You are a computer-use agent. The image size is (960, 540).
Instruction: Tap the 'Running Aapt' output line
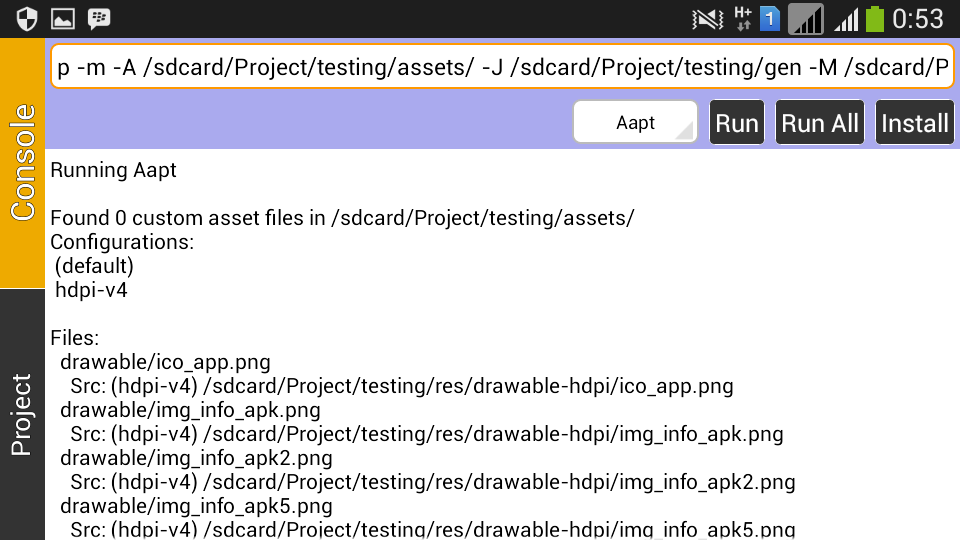tap(113, 170)
